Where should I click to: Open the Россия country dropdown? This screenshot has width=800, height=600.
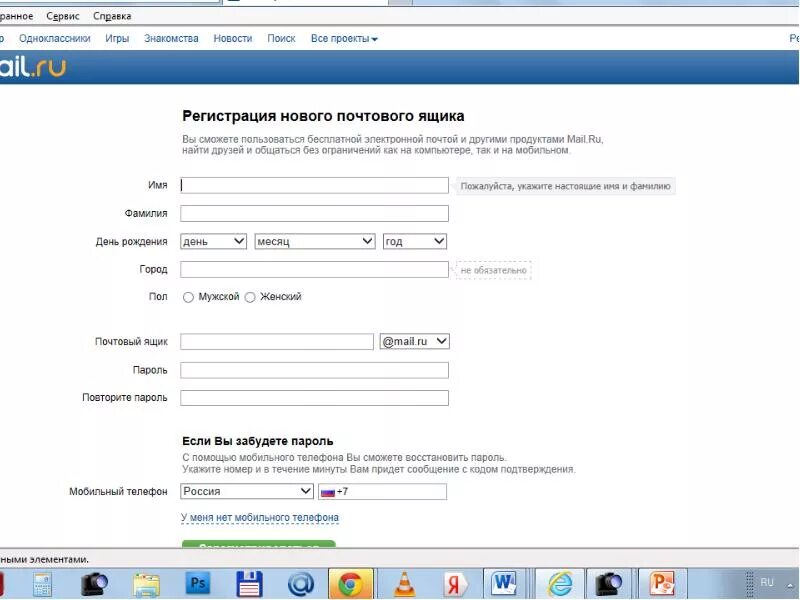tap(246, 491)
